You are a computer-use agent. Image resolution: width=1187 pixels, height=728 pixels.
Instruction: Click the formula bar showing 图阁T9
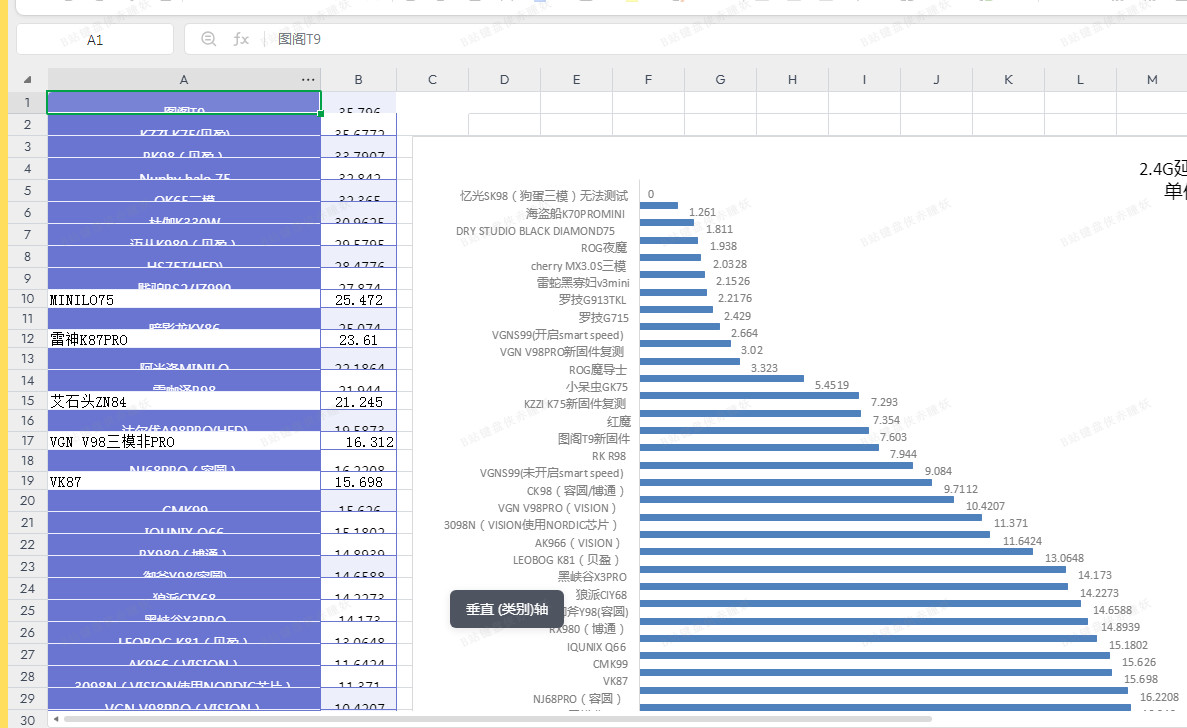(686, 39)
